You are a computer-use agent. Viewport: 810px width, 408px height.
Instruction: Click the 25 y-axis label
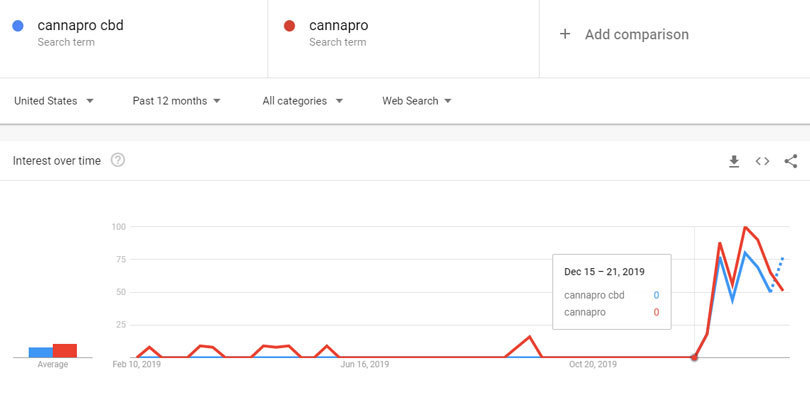coord(121,324)
